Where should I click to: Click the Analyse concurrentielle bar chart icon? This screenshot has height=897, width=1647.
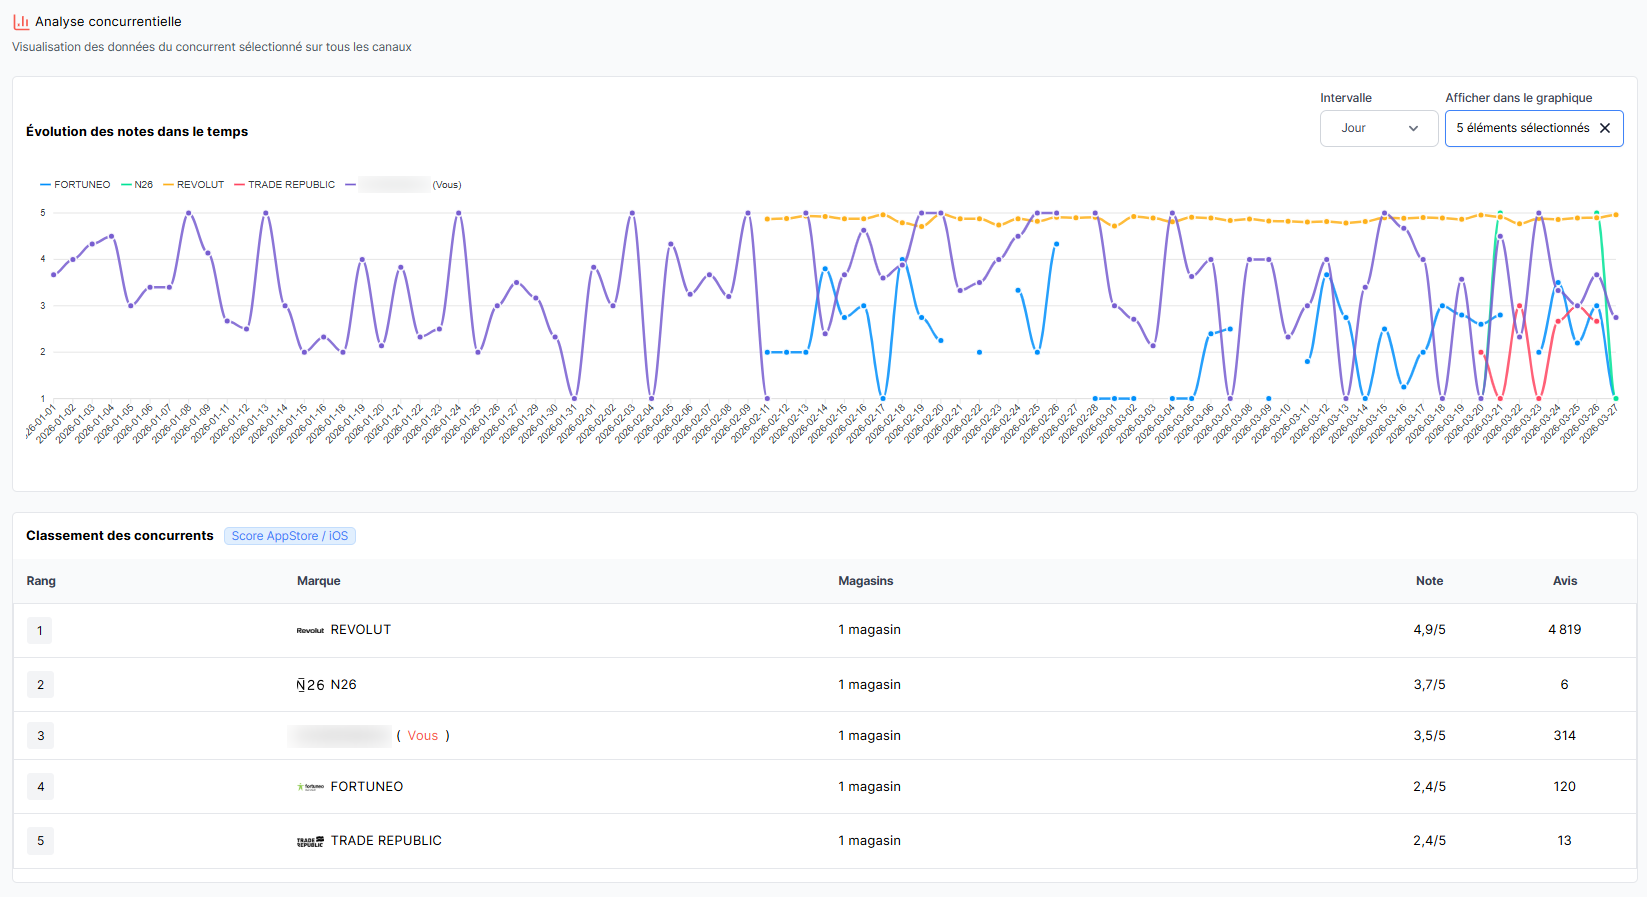coord(20,21)
